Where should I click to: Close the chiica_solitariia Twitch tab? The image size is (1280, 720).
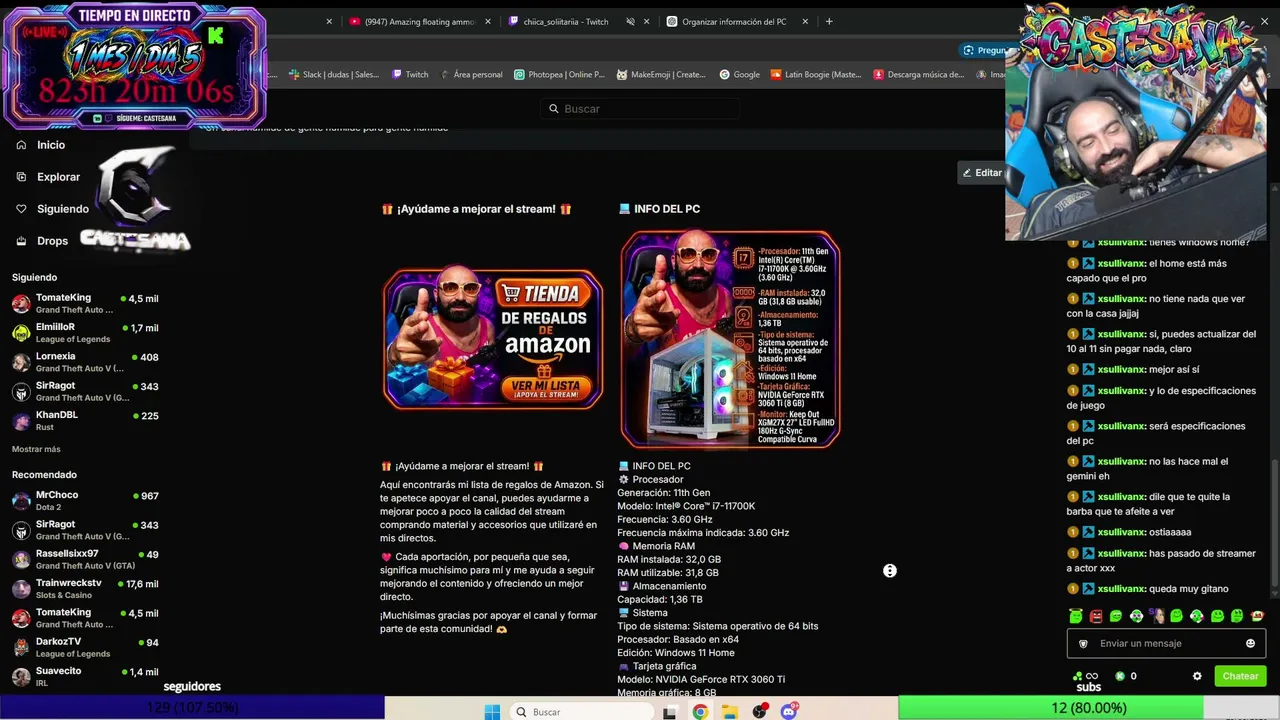[x=647, y=21]
